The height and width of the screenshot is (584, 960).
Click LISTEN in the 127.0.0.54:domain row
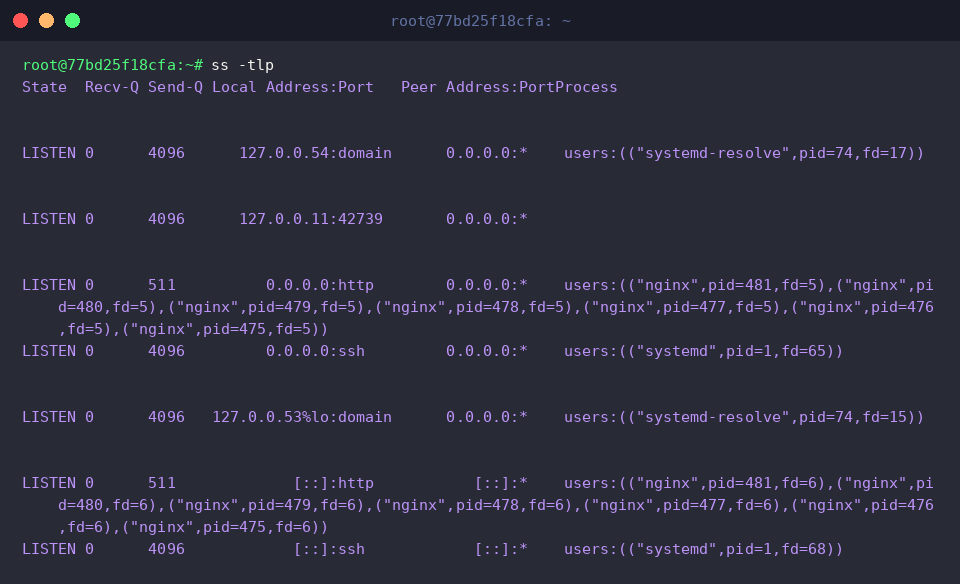49,153
